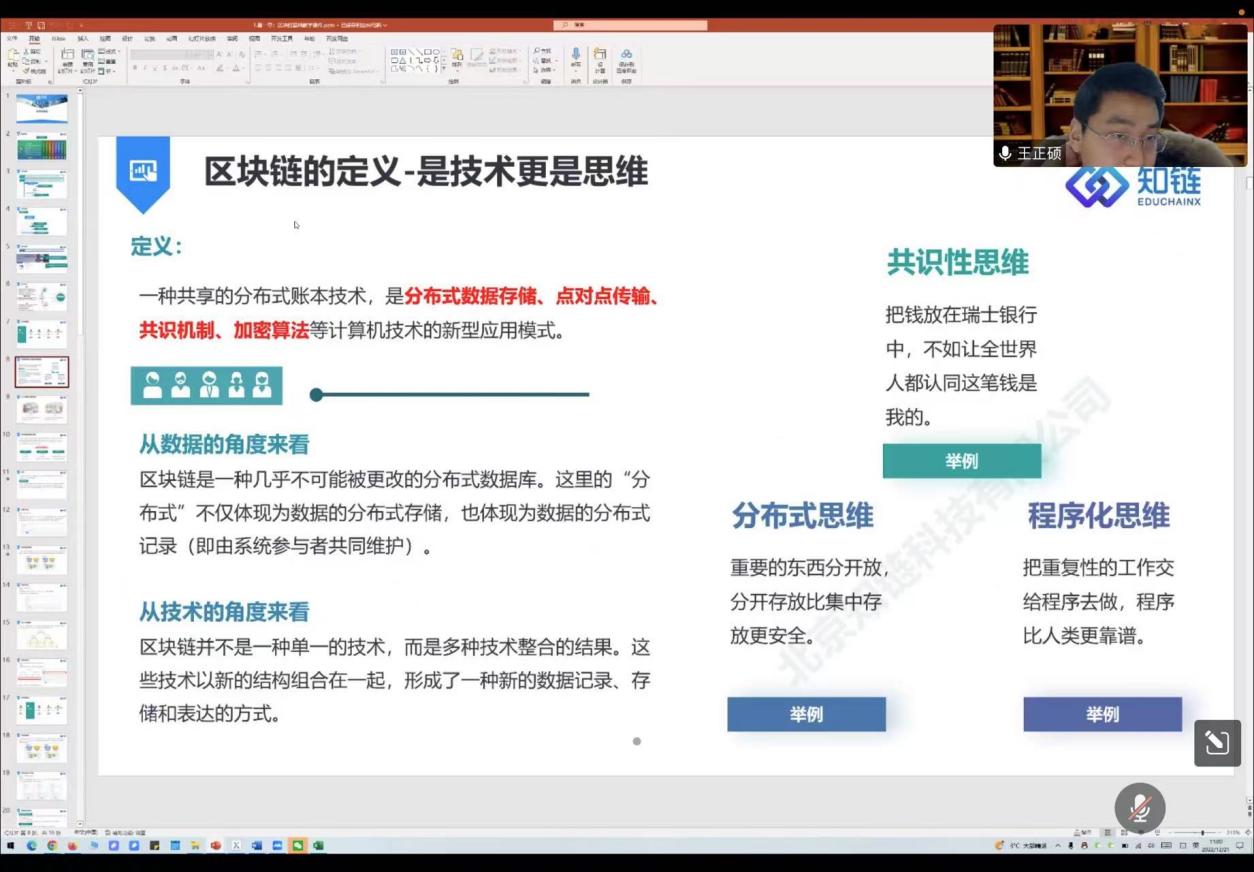Click the 举例 button under 分布式思维
Image resolution: width=1254 pixels, height=872 pixels.
806,714
